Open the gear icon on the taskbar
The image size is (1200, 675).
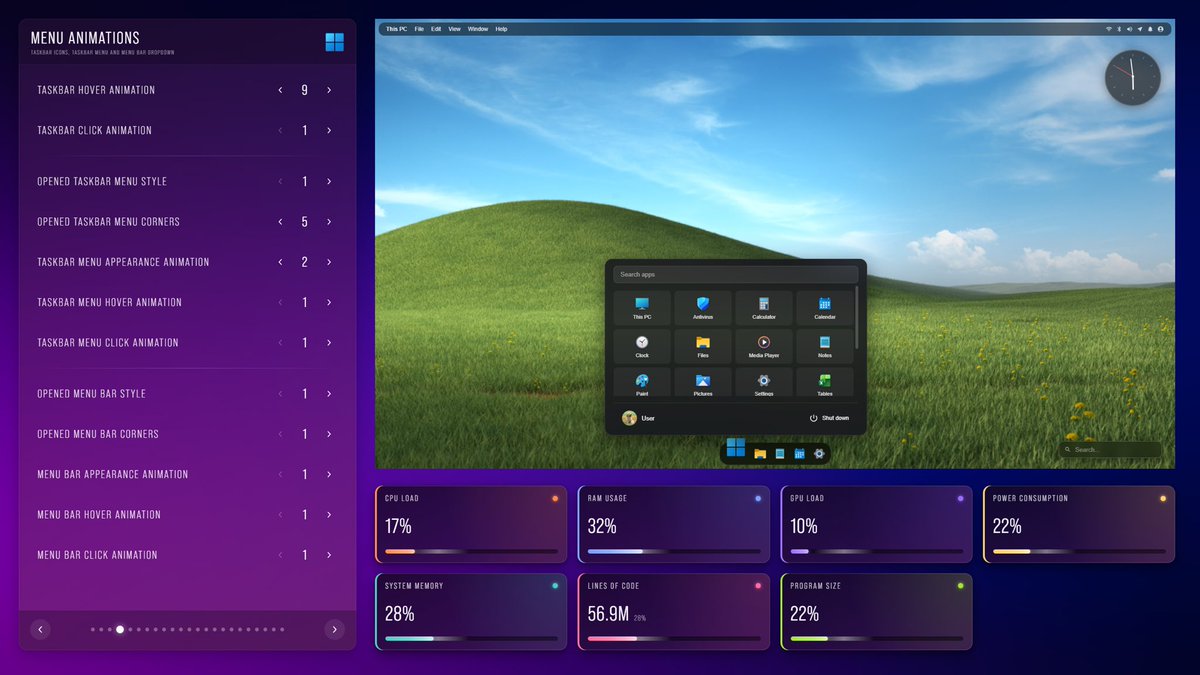[x=819, y=453]
